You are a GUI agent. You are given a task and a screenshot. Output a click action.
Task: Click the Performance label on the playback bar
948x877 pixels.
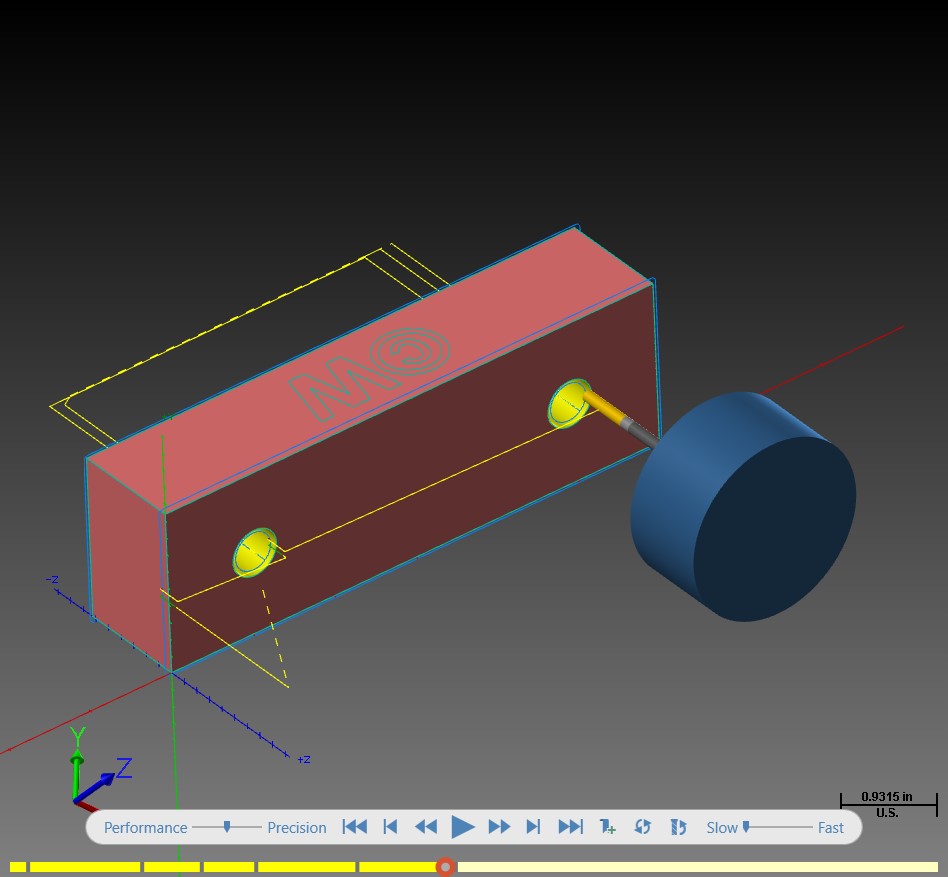click(x=146, y=827)
